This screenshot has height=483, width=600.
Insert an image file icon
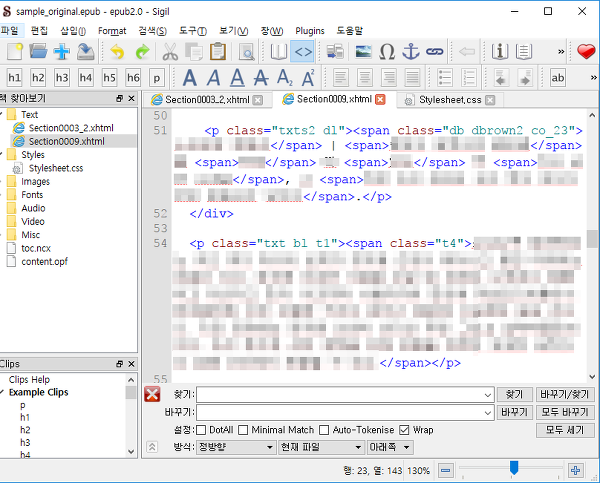363,52
